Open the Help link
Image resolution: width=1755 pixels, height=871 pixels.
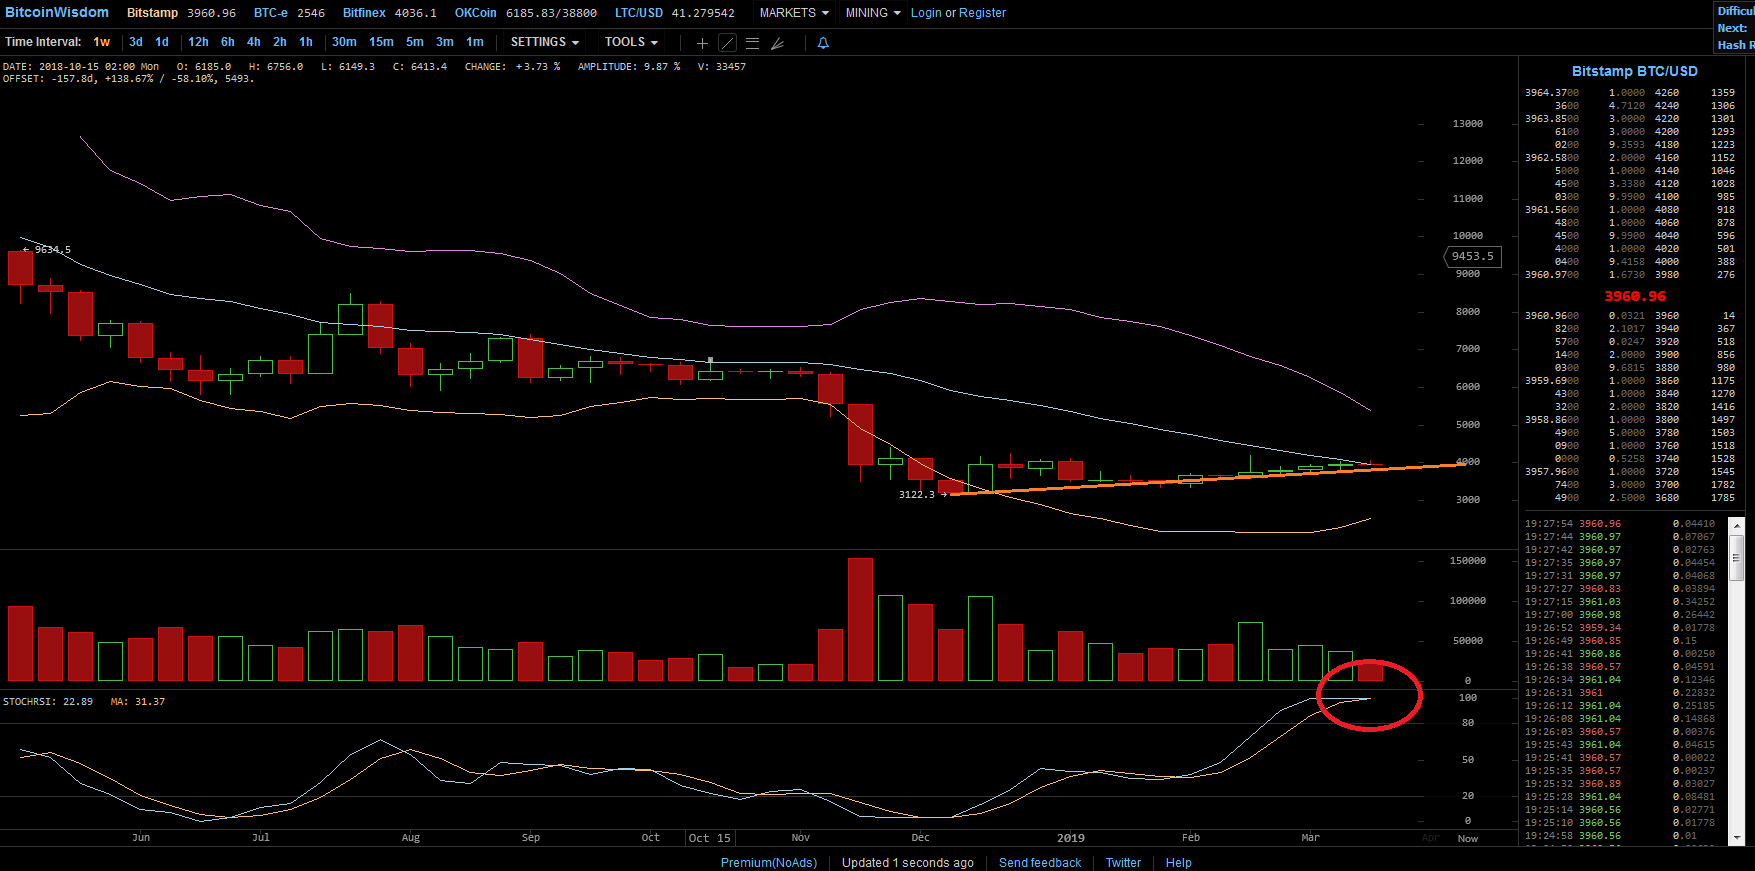pos(1178,862)
